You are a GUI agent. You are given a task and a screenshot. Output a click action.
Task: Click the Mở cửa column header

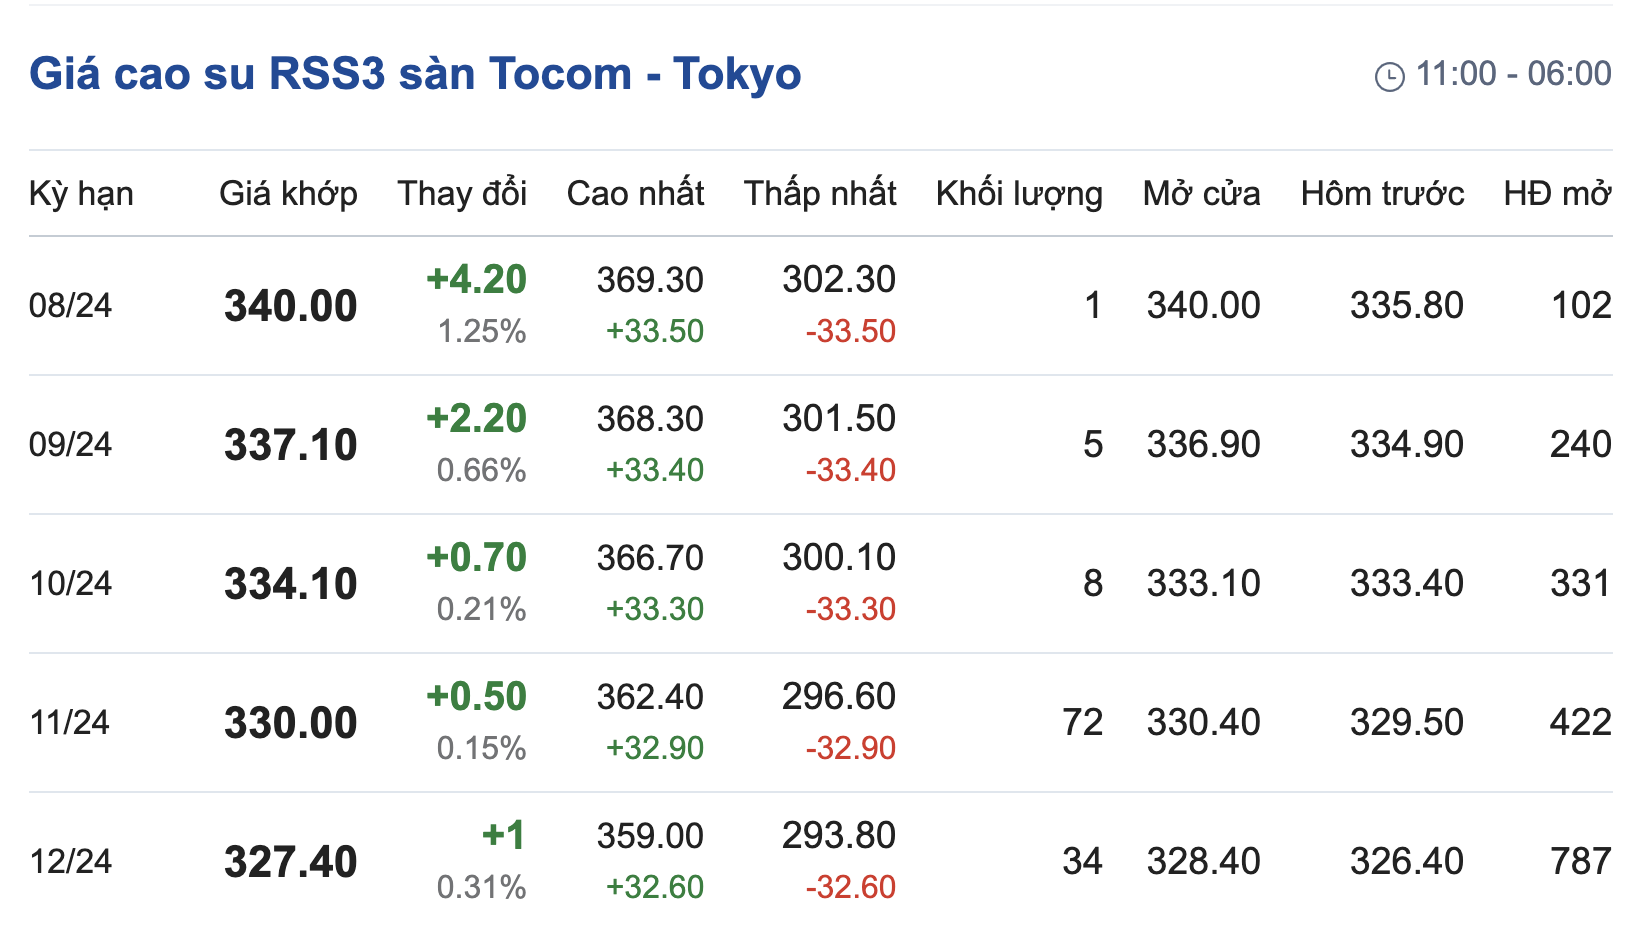point(1201,193)
